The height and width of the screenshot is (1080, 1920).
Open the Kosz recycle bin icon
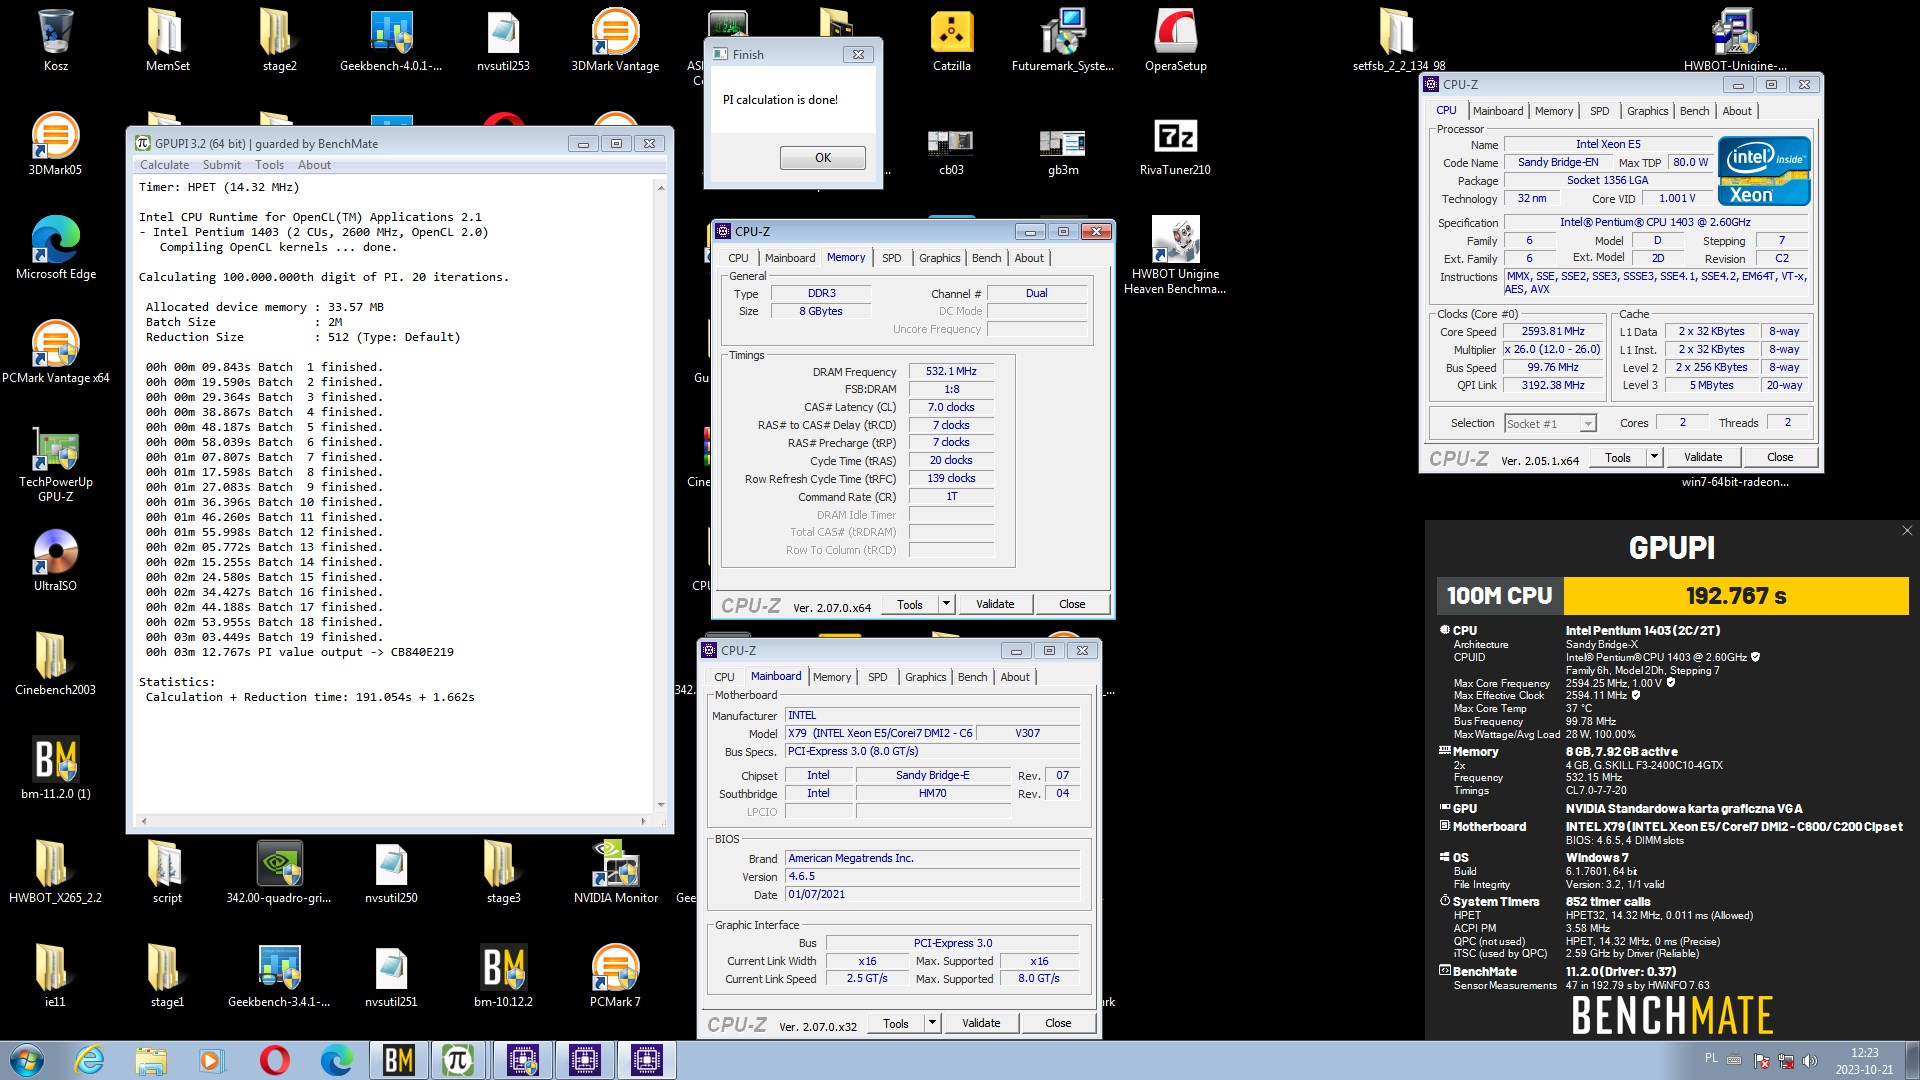(55, 40)
